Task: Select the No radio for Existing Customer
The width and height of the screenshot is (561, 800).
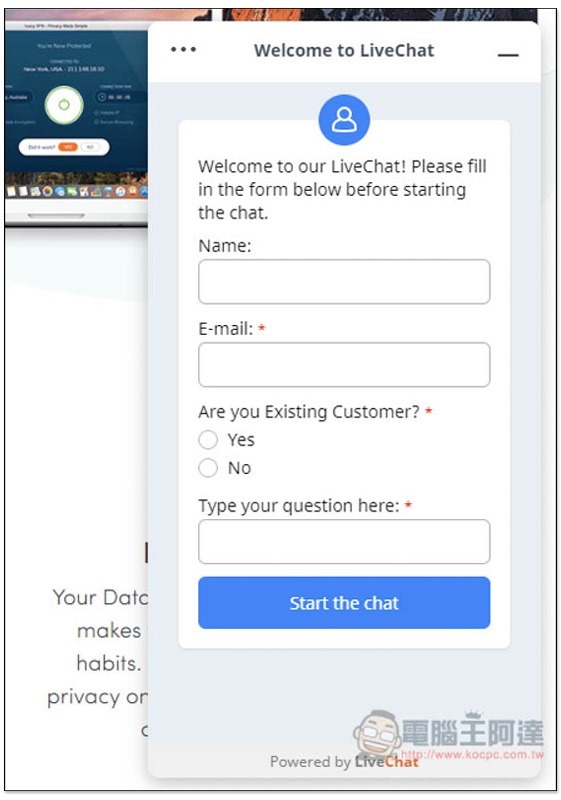Action: click(208, 467)
